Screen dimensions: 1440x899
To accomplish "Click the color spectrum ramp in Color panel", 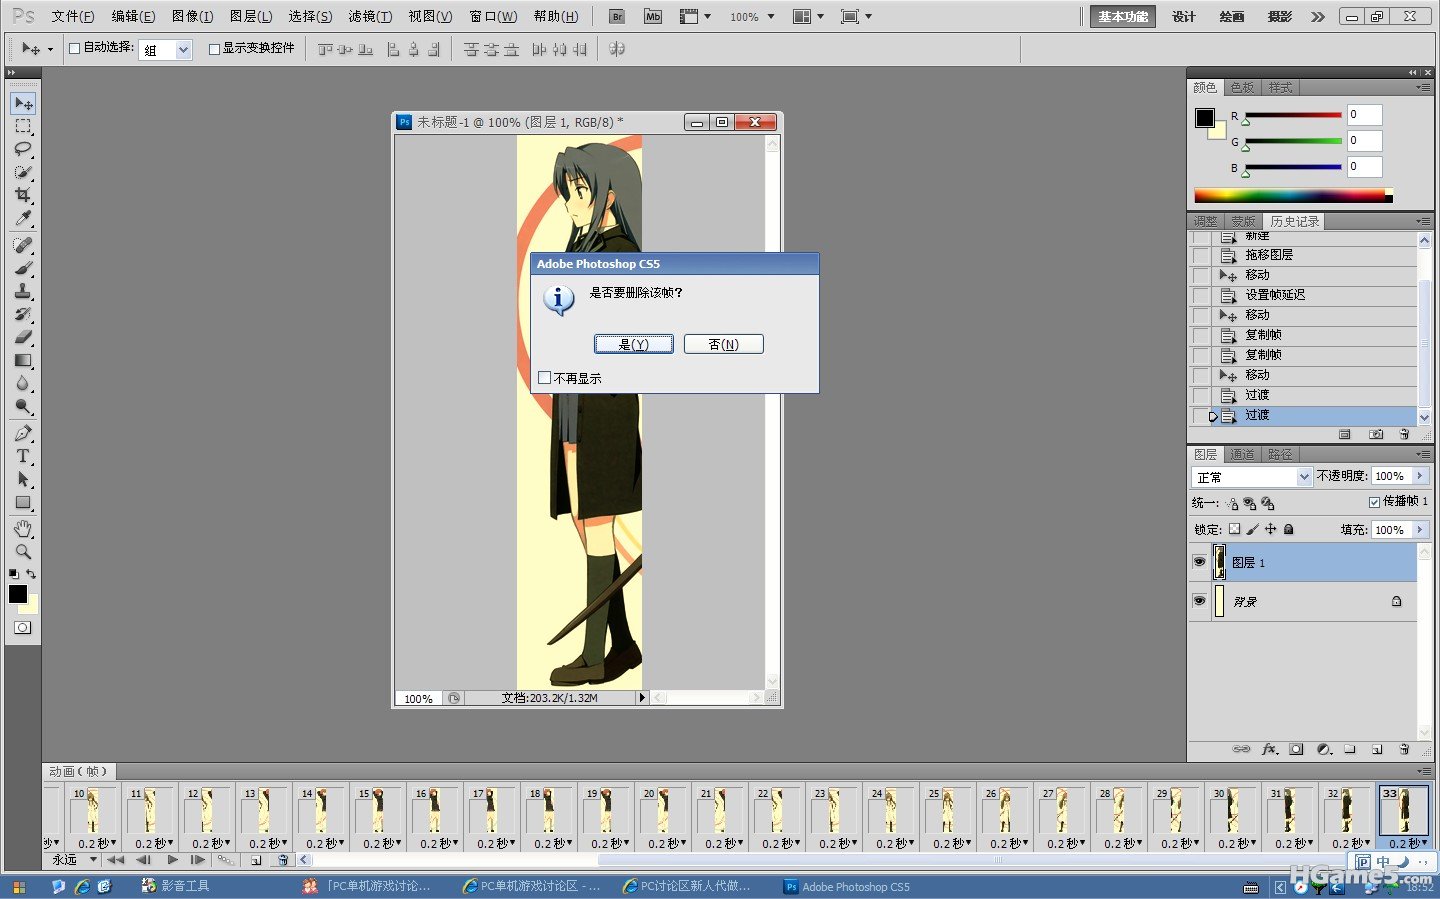I will [x=1293, y=195].
